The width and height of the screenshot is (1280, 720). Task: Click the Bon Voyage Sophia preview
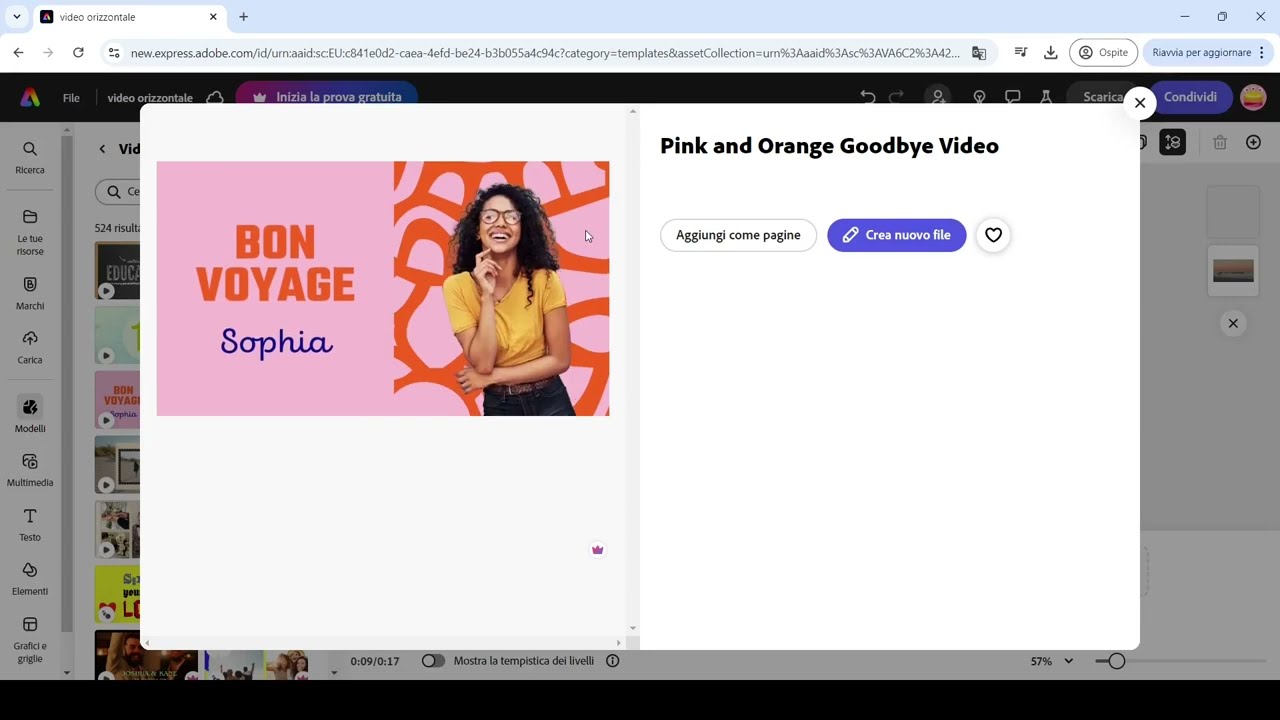click(x=383, y=288)
